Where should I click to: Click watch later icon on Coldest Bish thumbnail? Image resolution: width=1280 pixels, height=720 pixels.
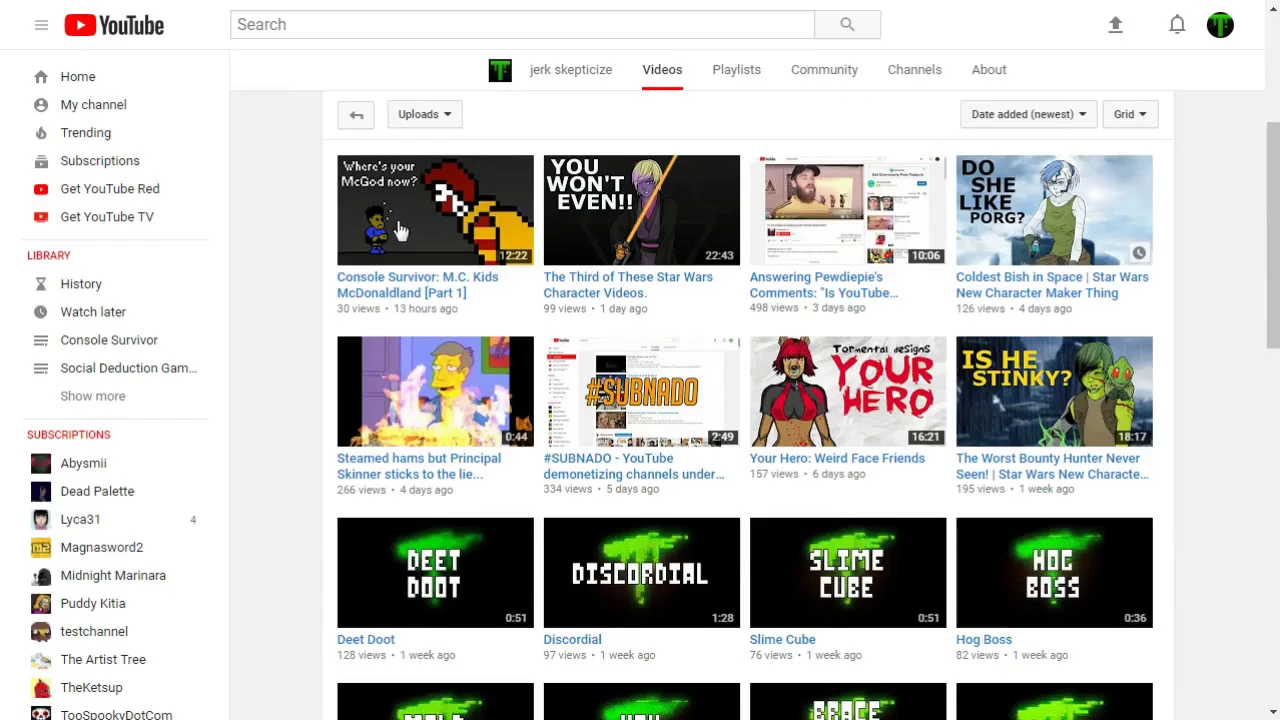tap(1138, 253)
